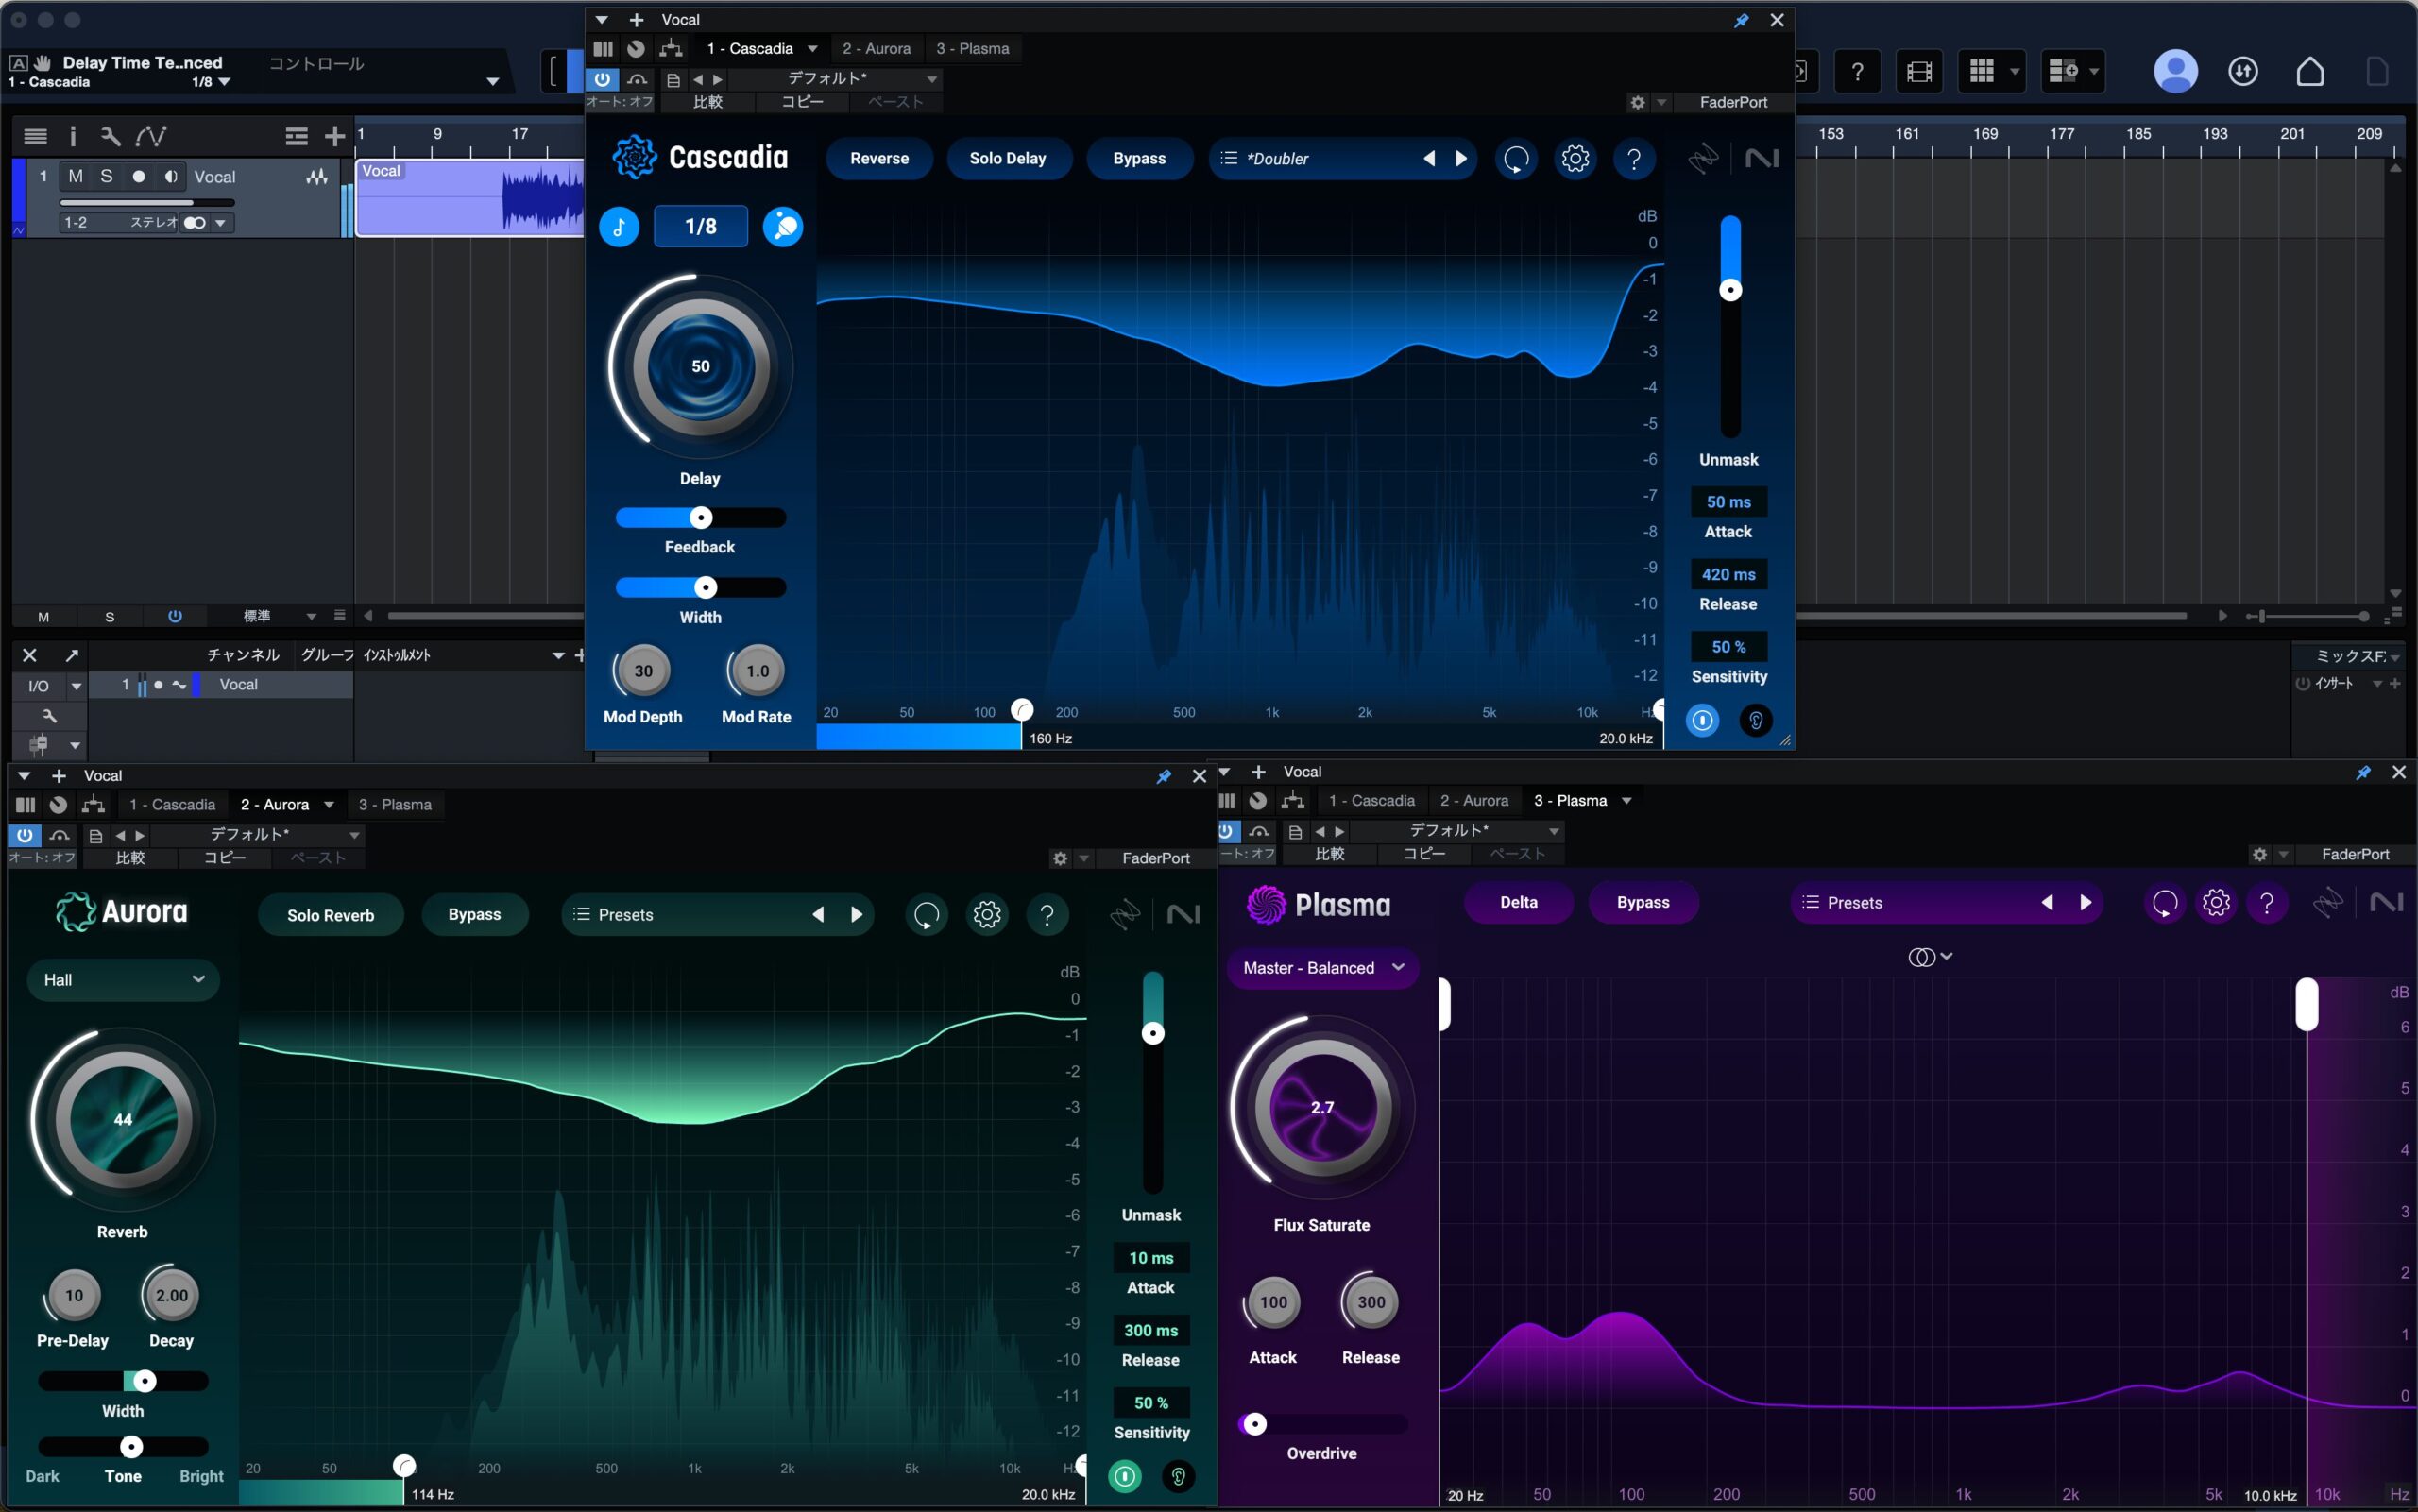Select 3 - Plasma tab in Aurora window
The height and width of the screenshot is (1512, 2418).
395,804
